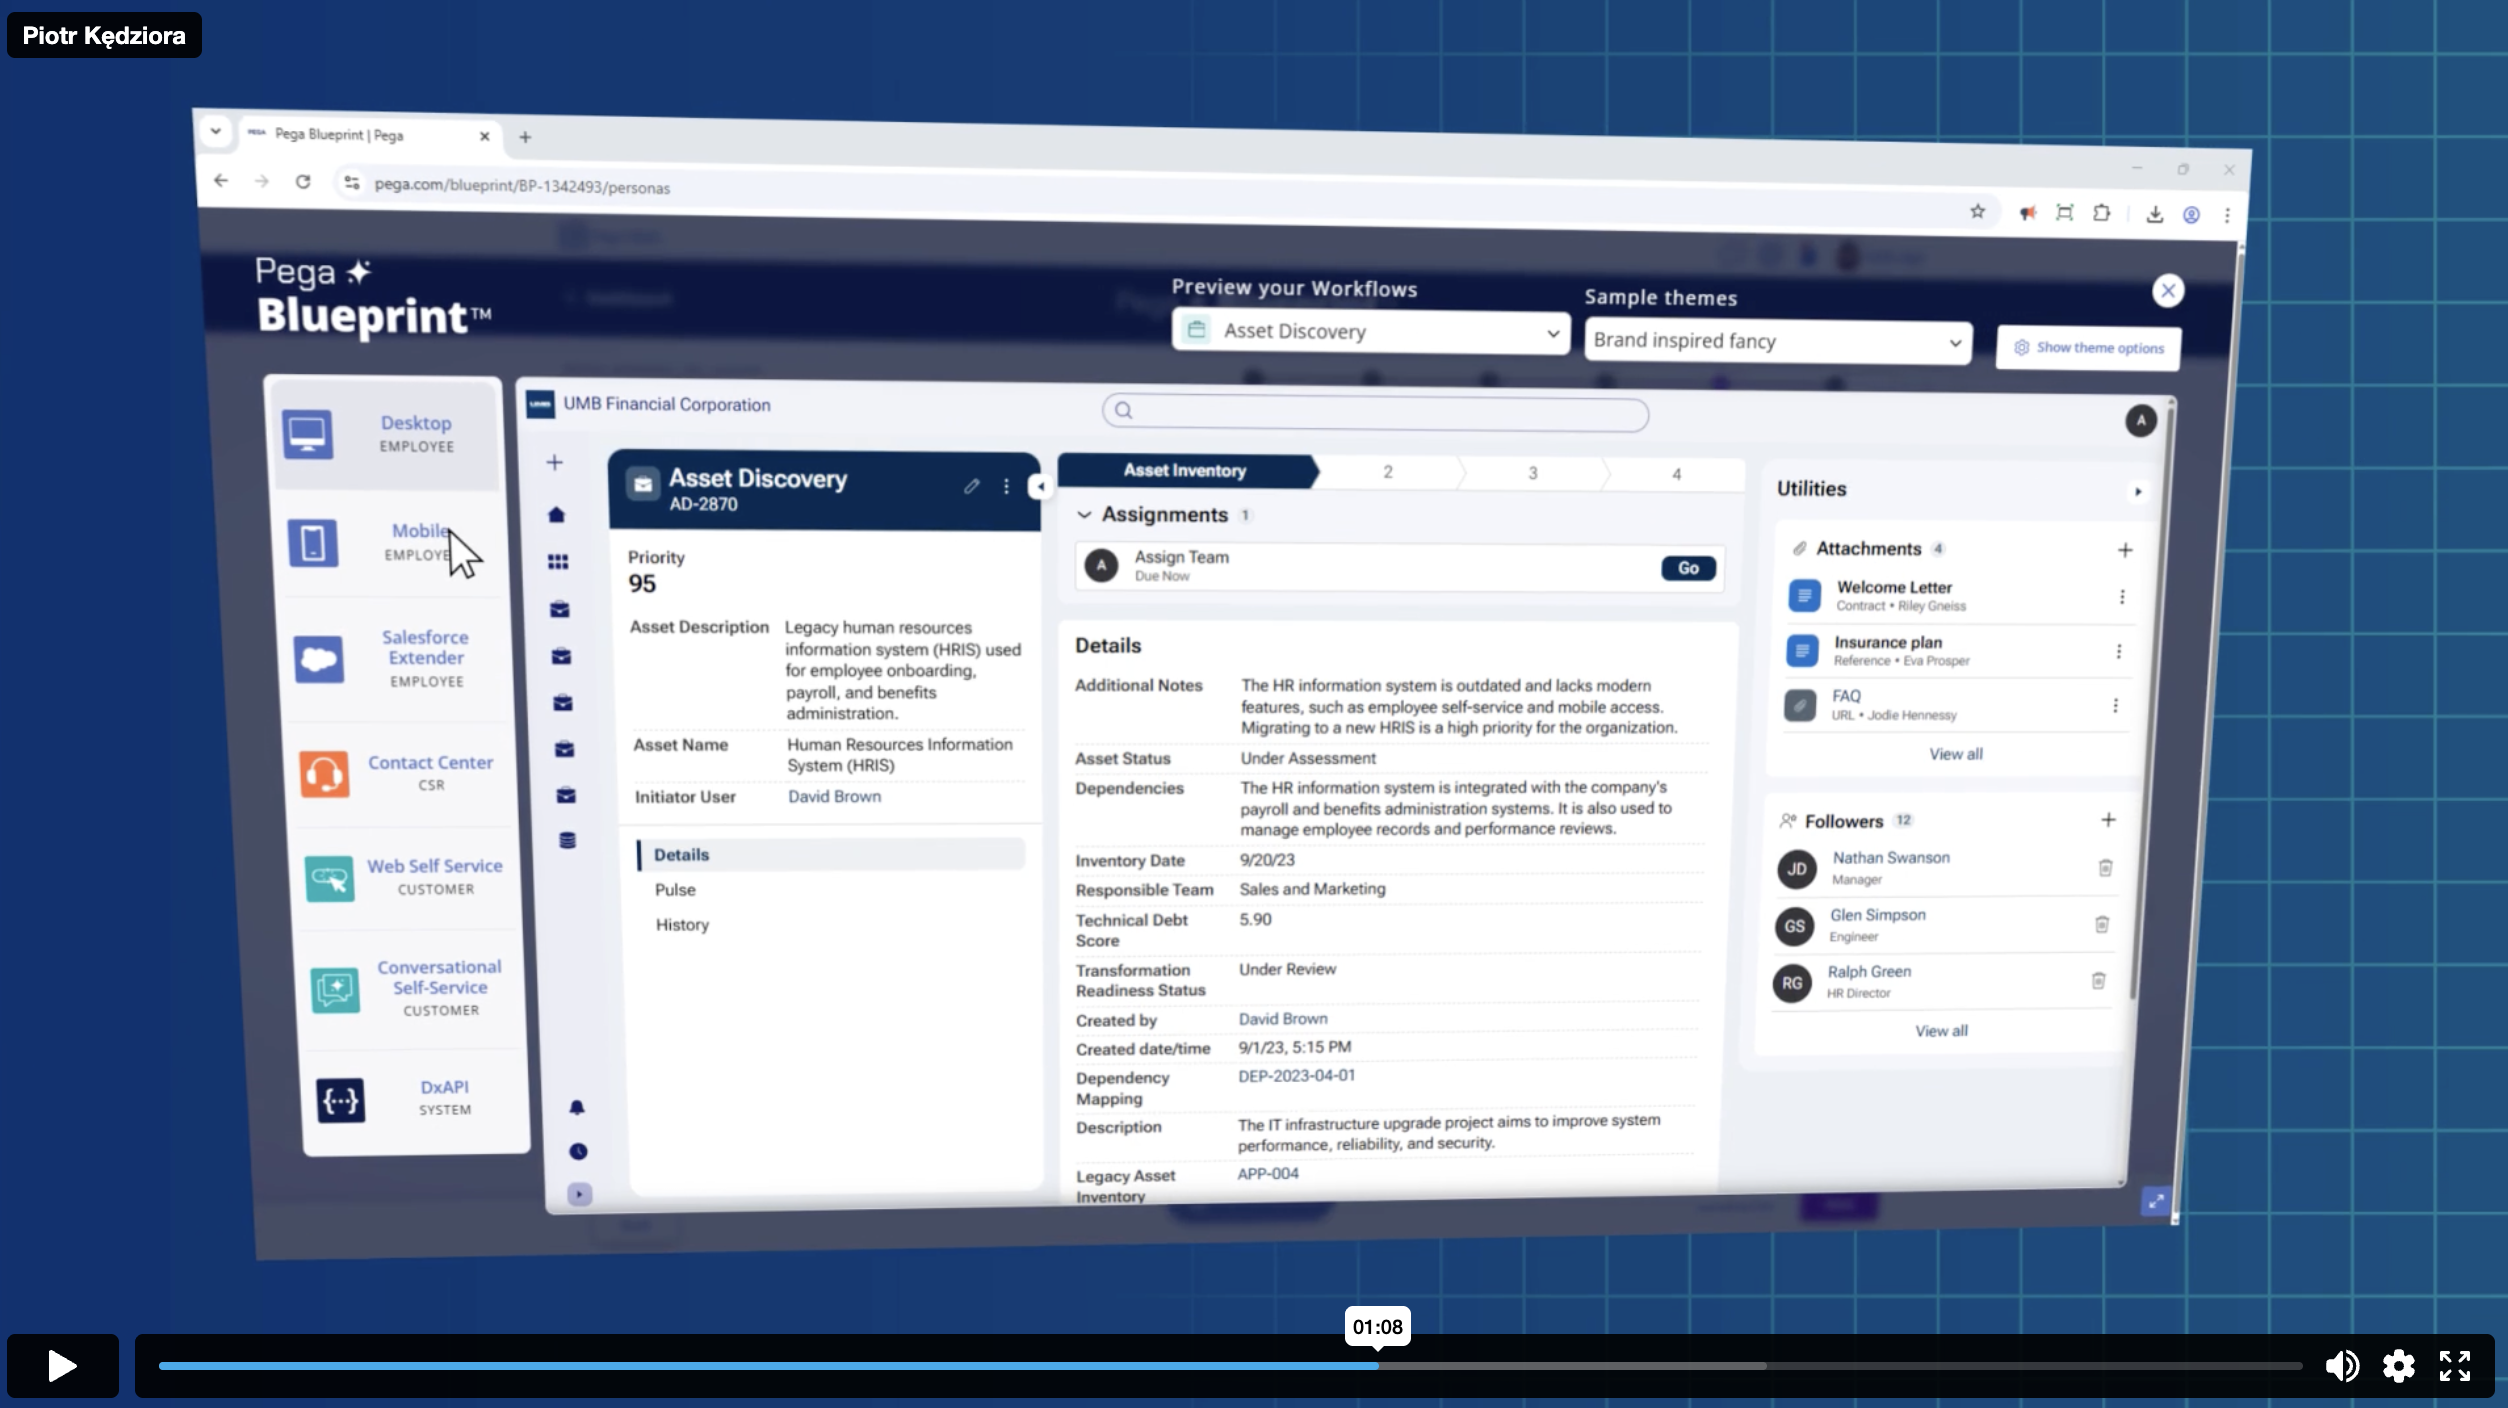Click the David Brown initiator link

tap(834, 797)
